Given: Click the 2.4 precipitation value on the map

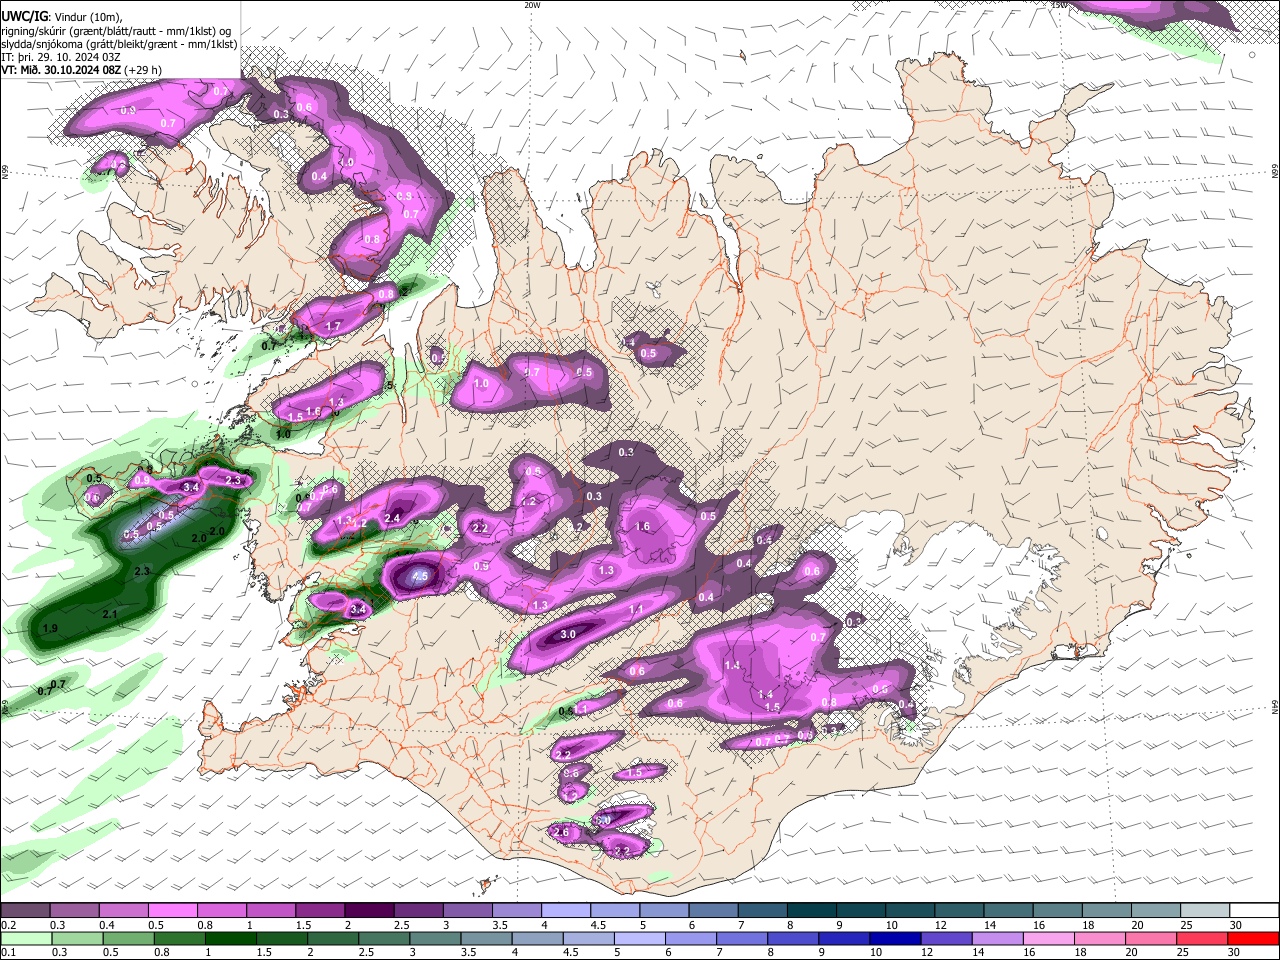Looking at the screenshot, I should (392, 518).
